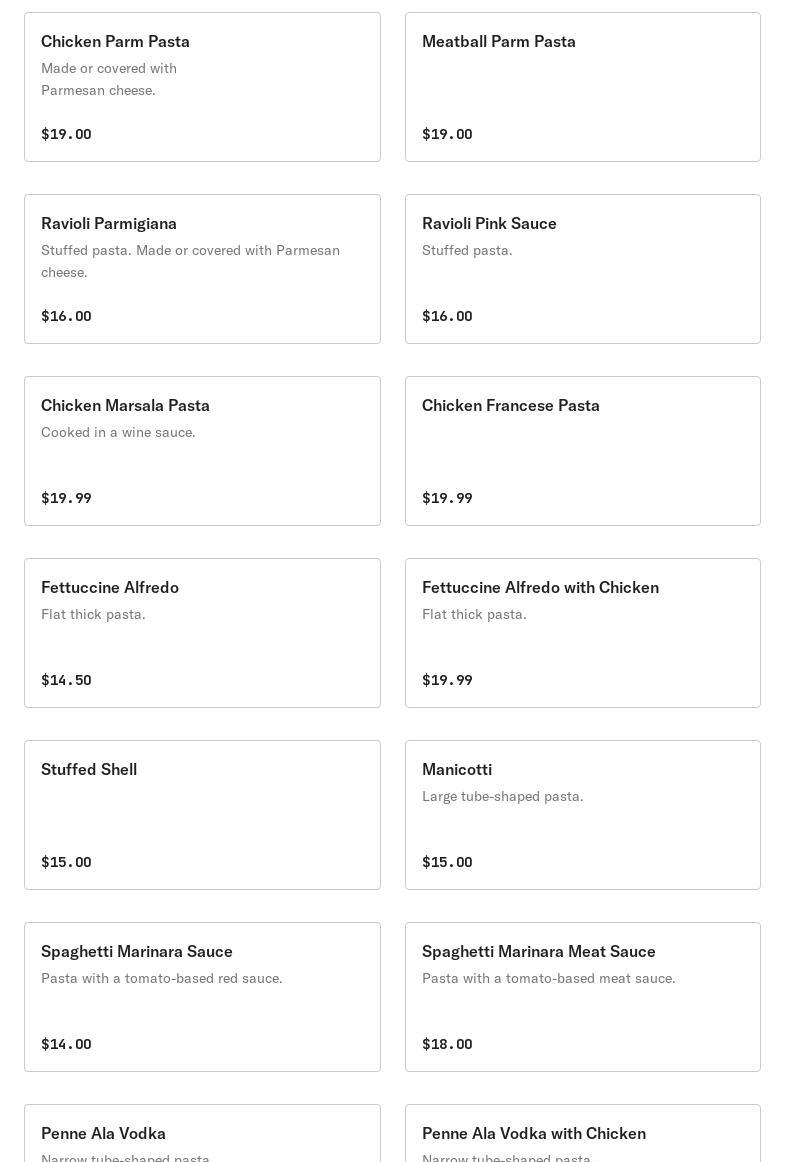Screen dimensions: 785x1162
Task: Choose the Stuffed Shell item
Action: point(202,815)
